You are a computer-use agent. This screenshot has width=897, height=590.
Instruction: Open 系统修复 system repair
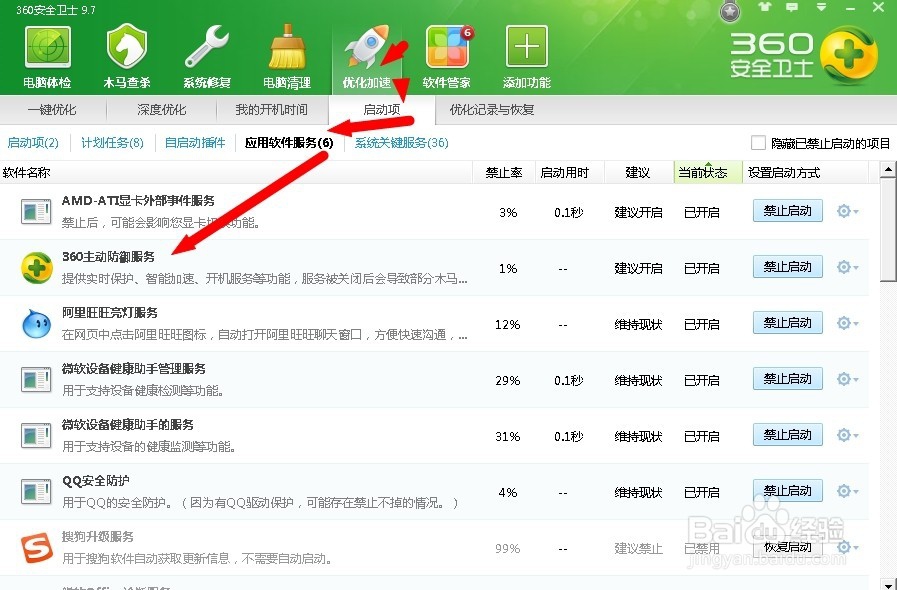pos(207,57)
